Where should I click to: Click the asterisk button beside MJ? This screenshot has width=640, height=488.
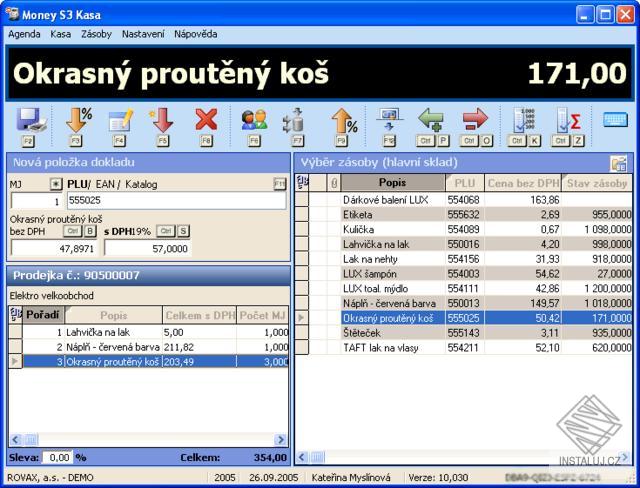pos(56,184)
